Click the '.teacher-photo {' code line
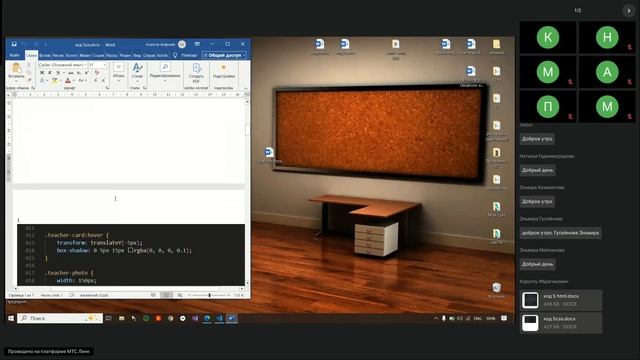Viewport: 640px width, 360px height. point(69,273)
